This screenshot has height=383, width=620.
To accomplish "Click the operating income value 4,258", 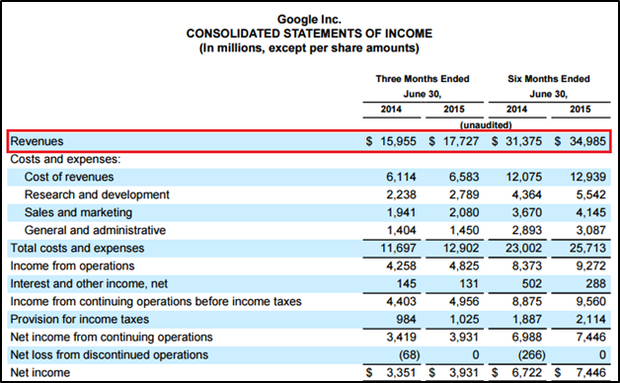I will [x=401, y=266].
